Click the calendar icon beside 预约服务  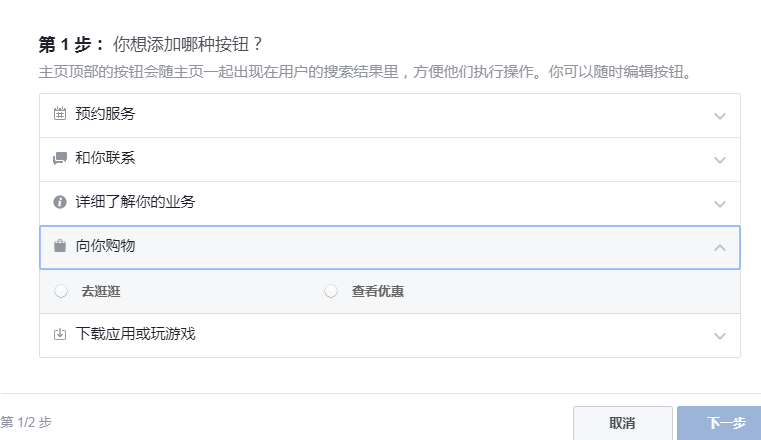[x=60, y=114]
